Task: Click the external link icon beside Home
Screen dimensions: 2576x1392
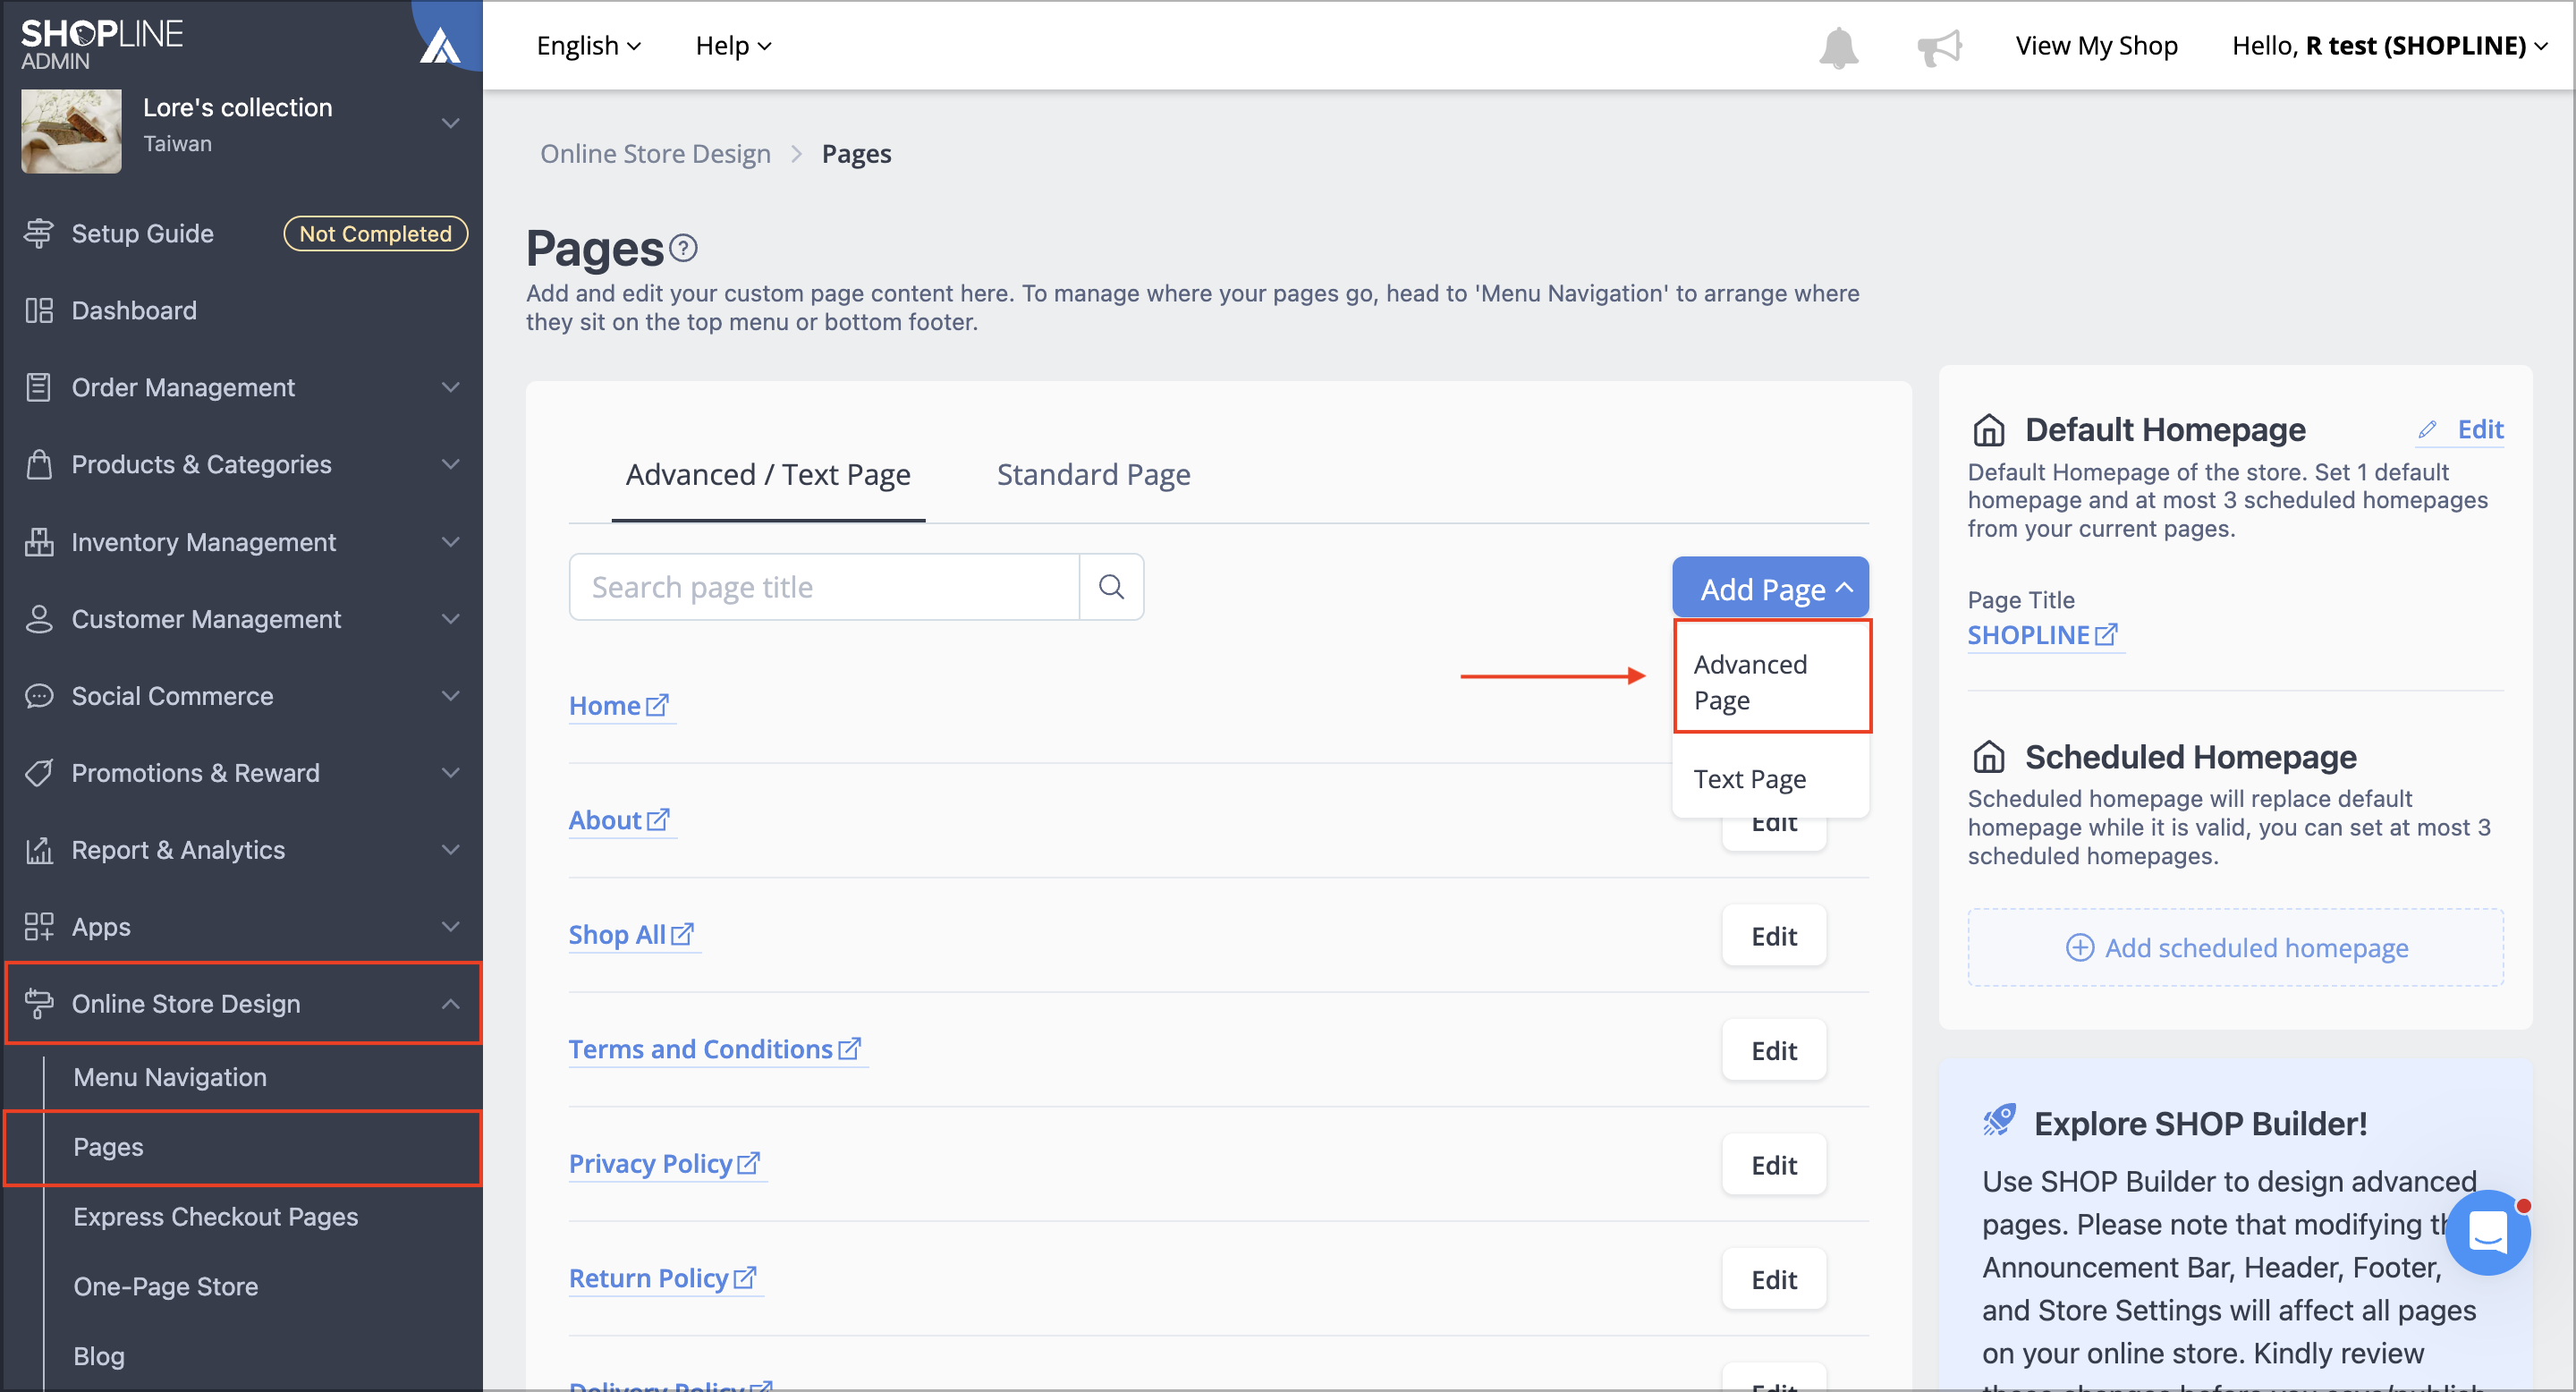Action: [x=657, y=705]
